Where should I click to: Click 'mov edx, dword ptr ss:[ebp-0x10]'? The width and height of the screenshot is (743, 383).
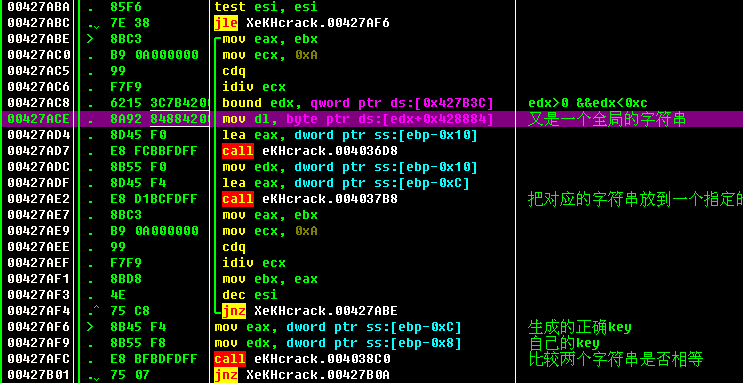tap(350, 167)
